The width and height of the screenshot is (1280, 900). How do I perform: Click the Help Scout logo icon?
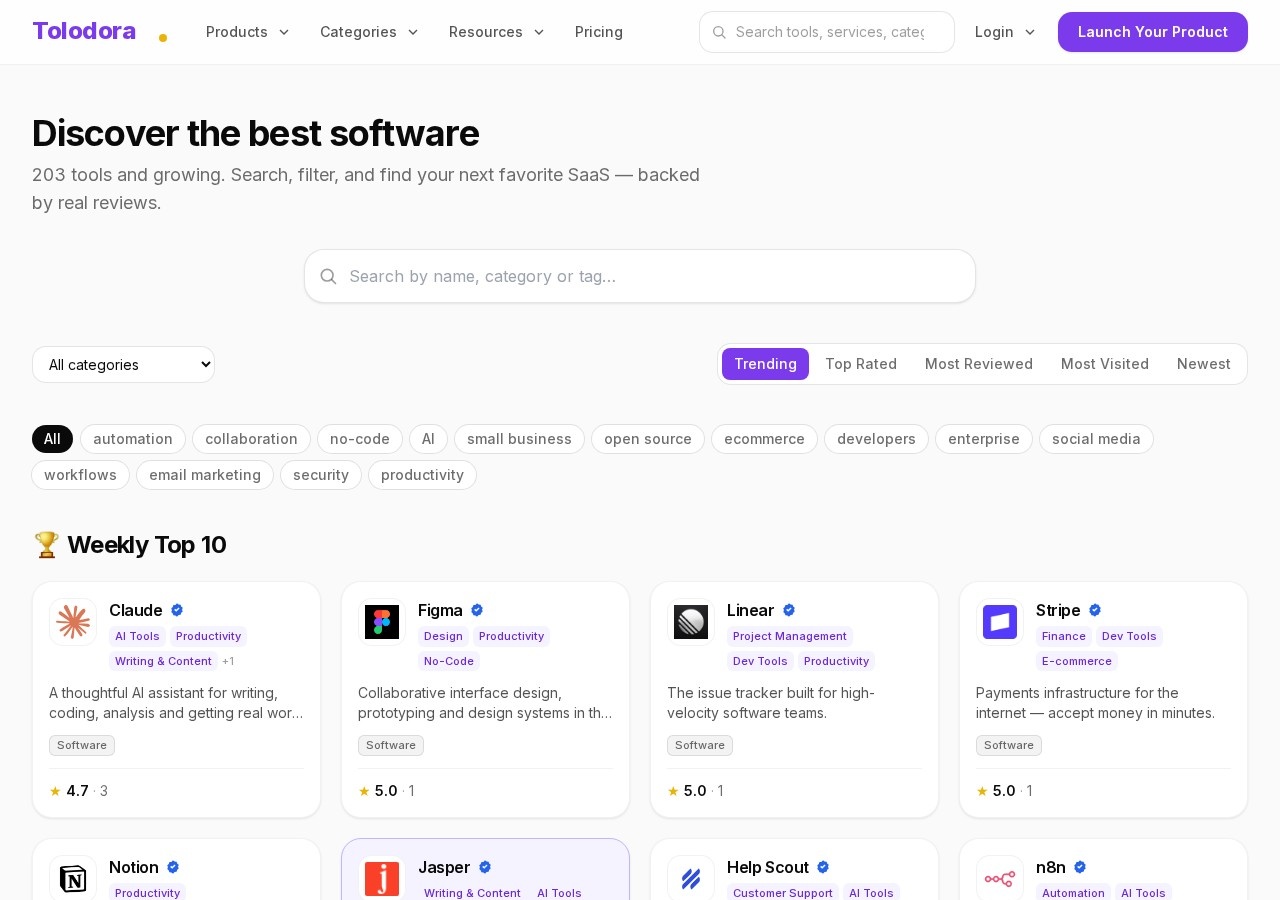[x=691, y=878]
